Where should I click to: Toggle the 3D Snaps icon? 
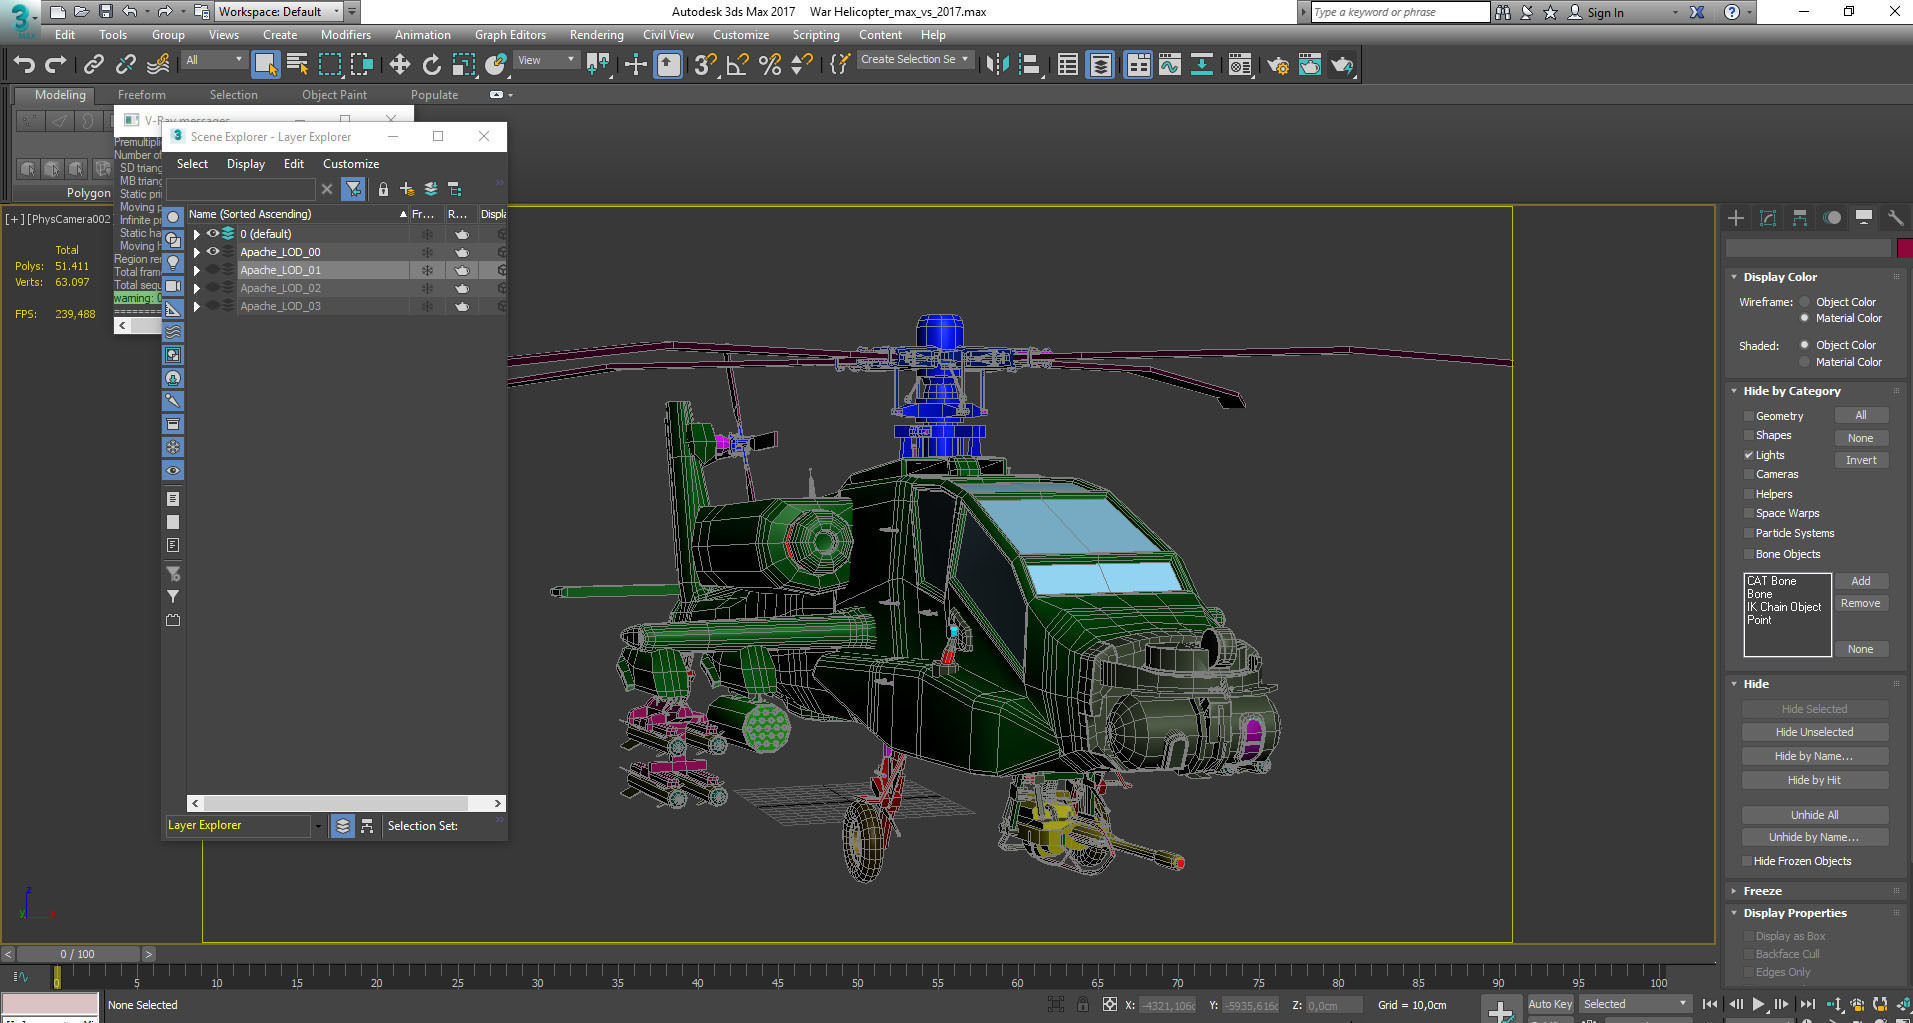pos(704,65)
